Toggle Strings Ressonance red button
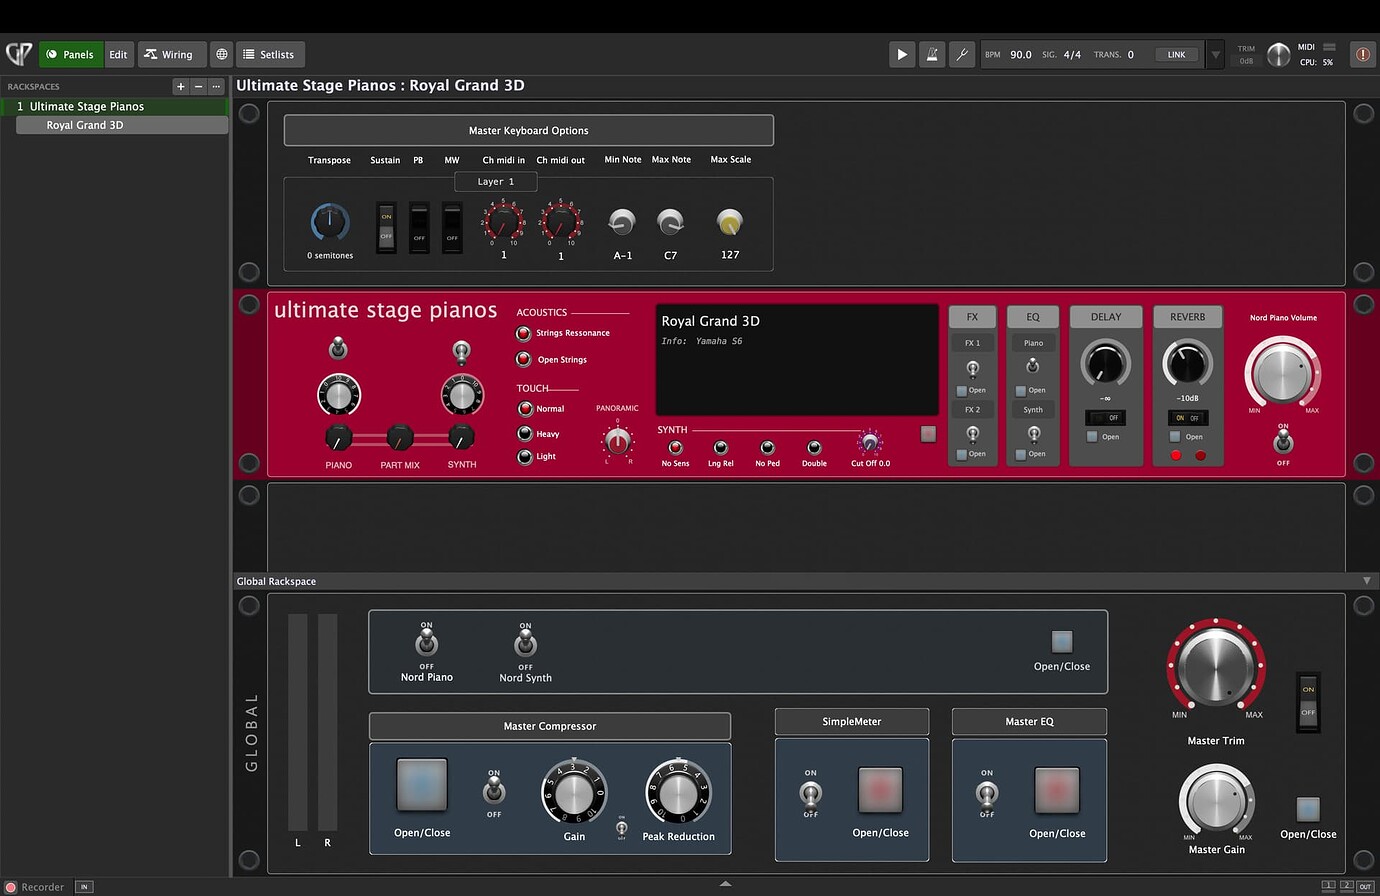The image size is (1380, 896). click(x=523, y=334)
